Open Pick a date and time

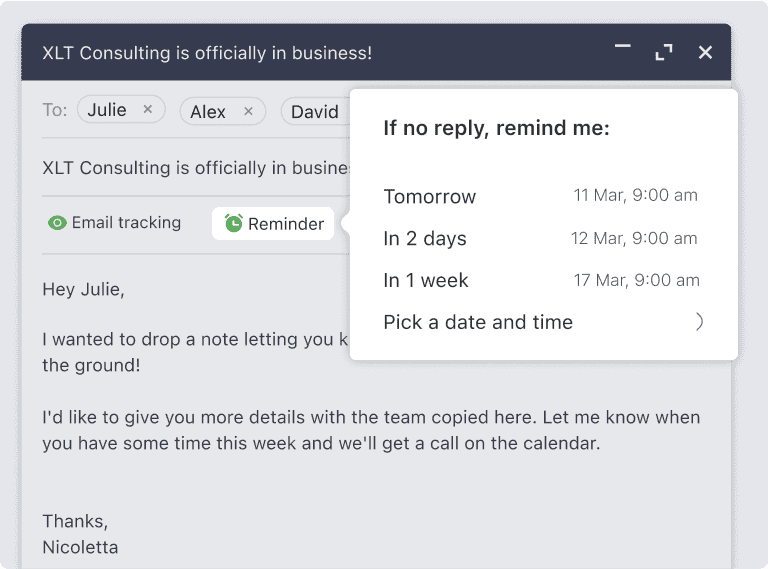(x=544, y=322)
